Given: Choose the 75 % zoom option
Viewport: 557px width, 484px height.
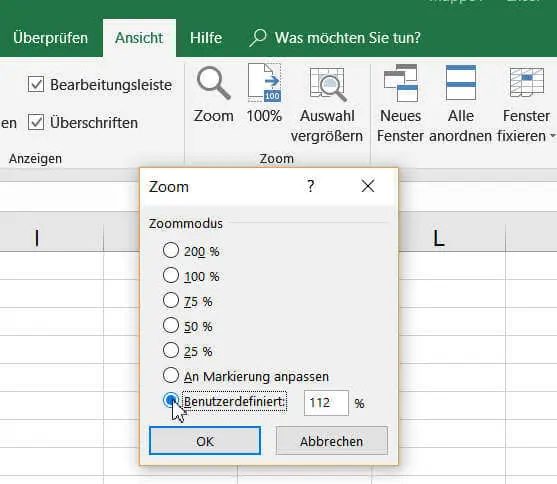Looking at the screenshot, I should pyautogui.click(x=171, y=300).
